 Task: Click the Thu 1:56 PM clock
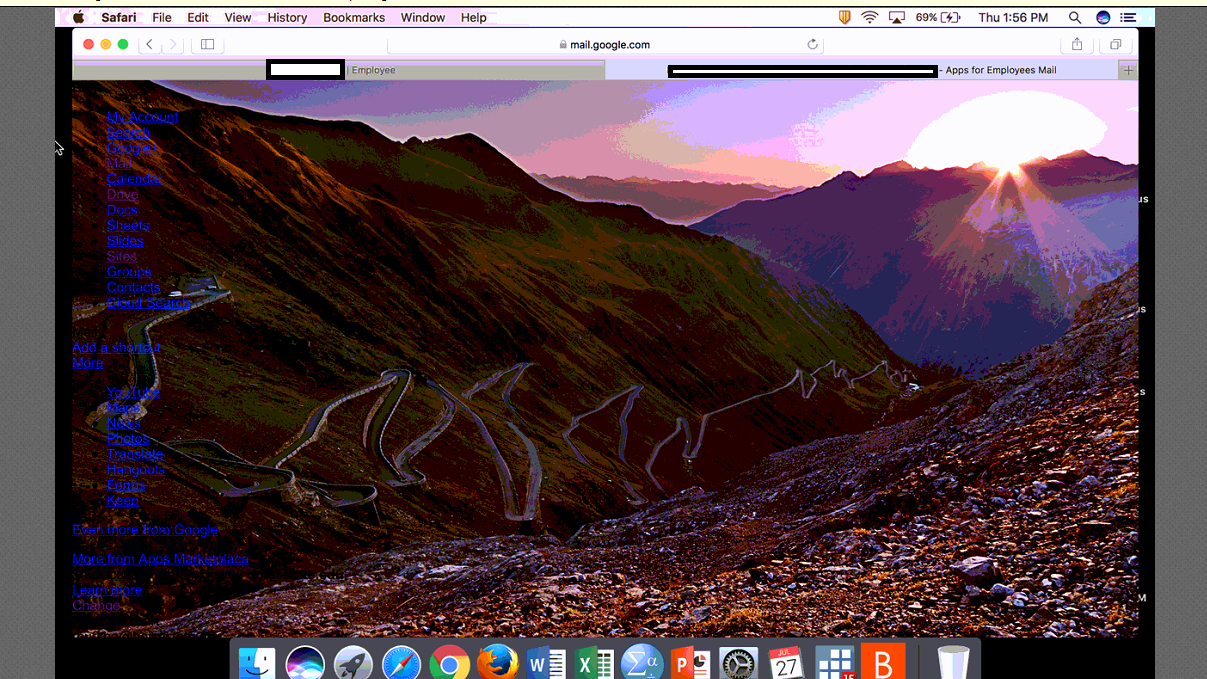pyautogui.click(x=1013, y=17)
